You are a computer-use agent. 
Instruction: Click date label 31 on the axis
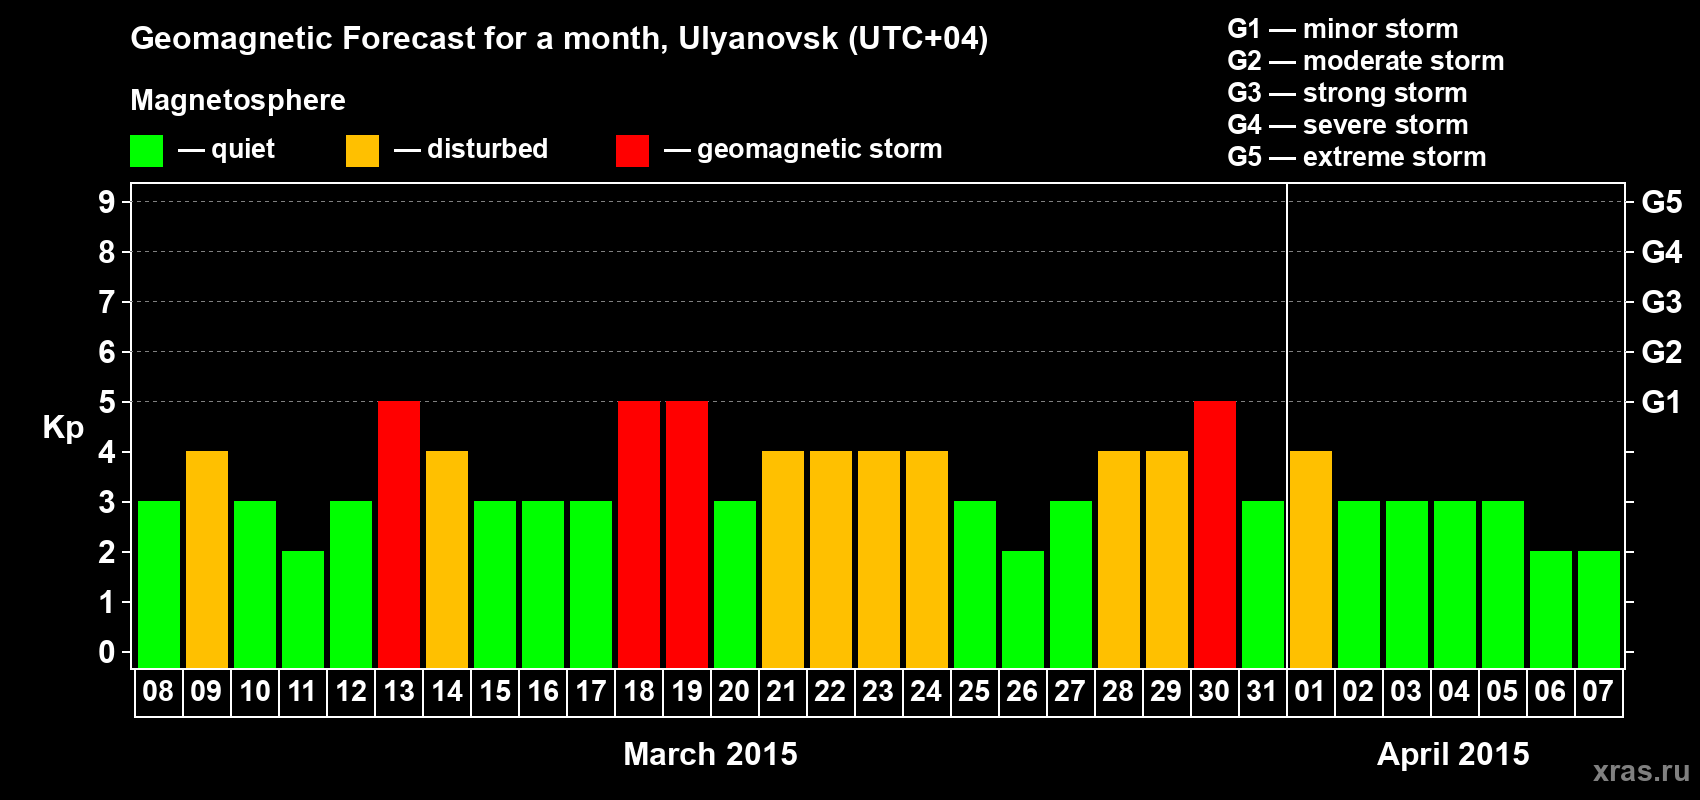(1262, 691)
